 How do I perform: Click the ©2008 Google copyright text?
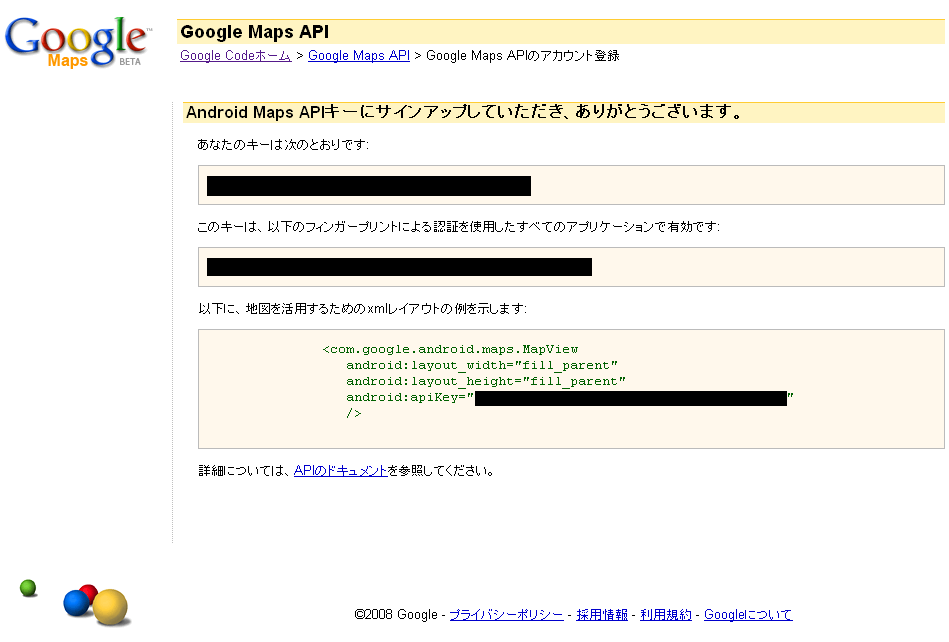click(x=396, y=615)
